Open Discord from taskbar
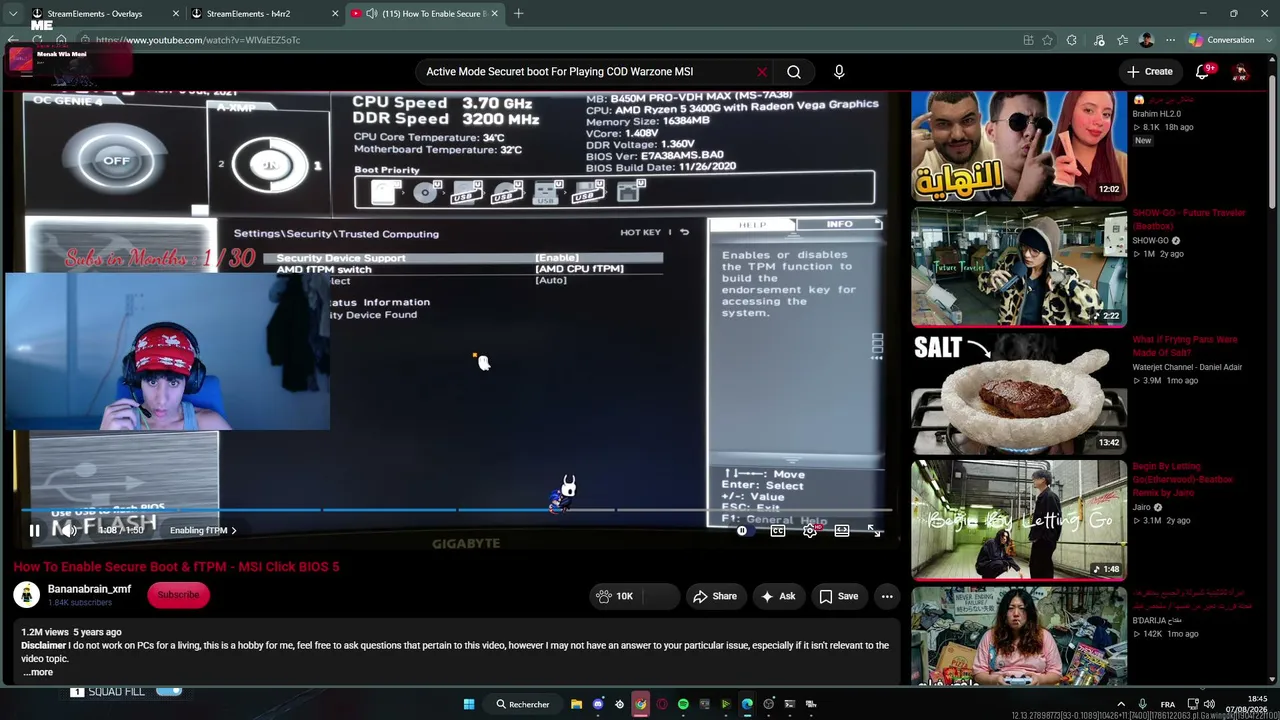The height and width of the screenshot is (720, 1280). coord(598,704)
